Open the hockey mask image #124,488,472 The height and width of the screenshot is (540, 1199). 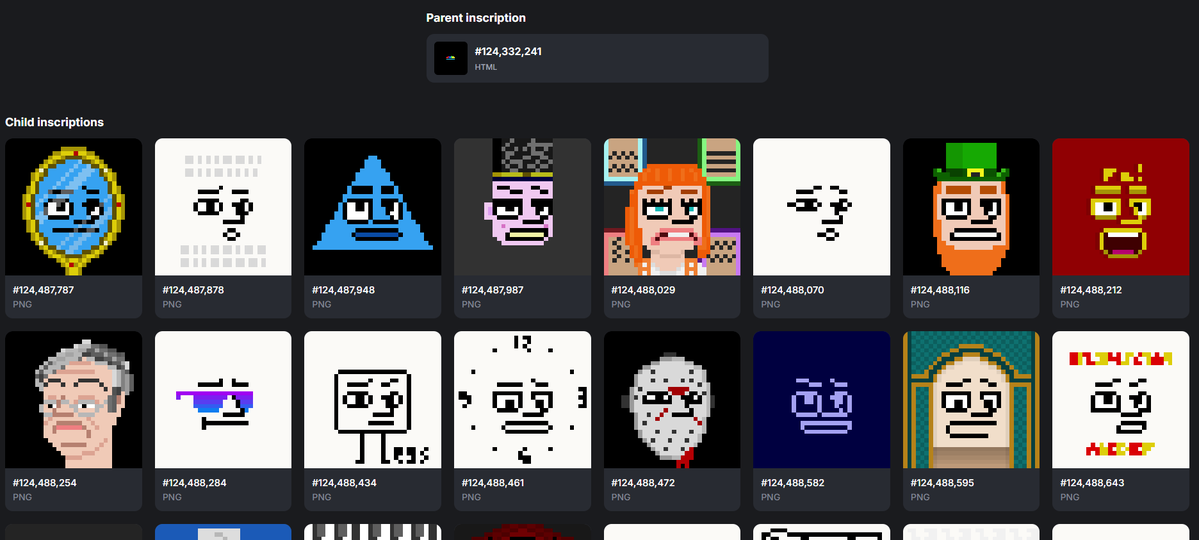(672, 399)
